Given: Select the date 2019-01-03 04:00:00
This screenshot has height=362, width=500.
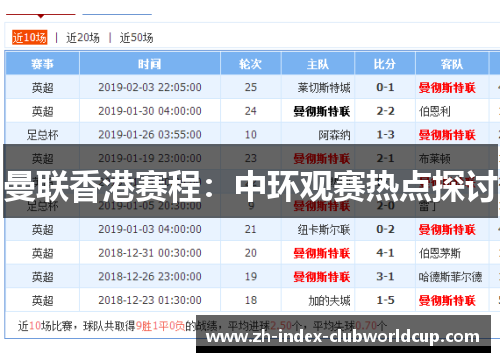Looking at the screenshot, I should (150, 229).
